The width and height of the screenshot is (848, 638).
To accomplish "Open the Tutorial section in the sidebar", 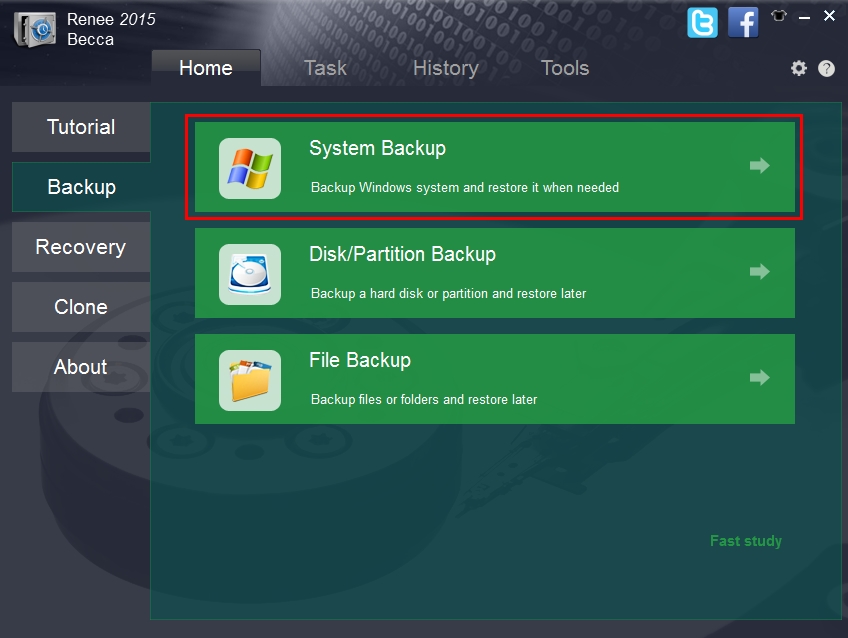I will click(x=80, y=127).
